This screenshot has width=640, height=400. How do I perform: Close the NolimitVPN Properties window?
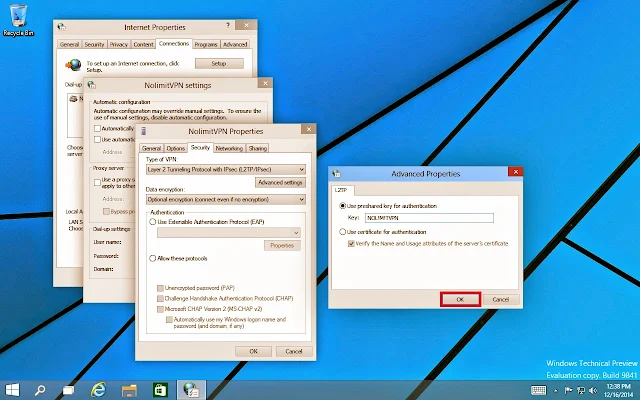coord(309,129)
